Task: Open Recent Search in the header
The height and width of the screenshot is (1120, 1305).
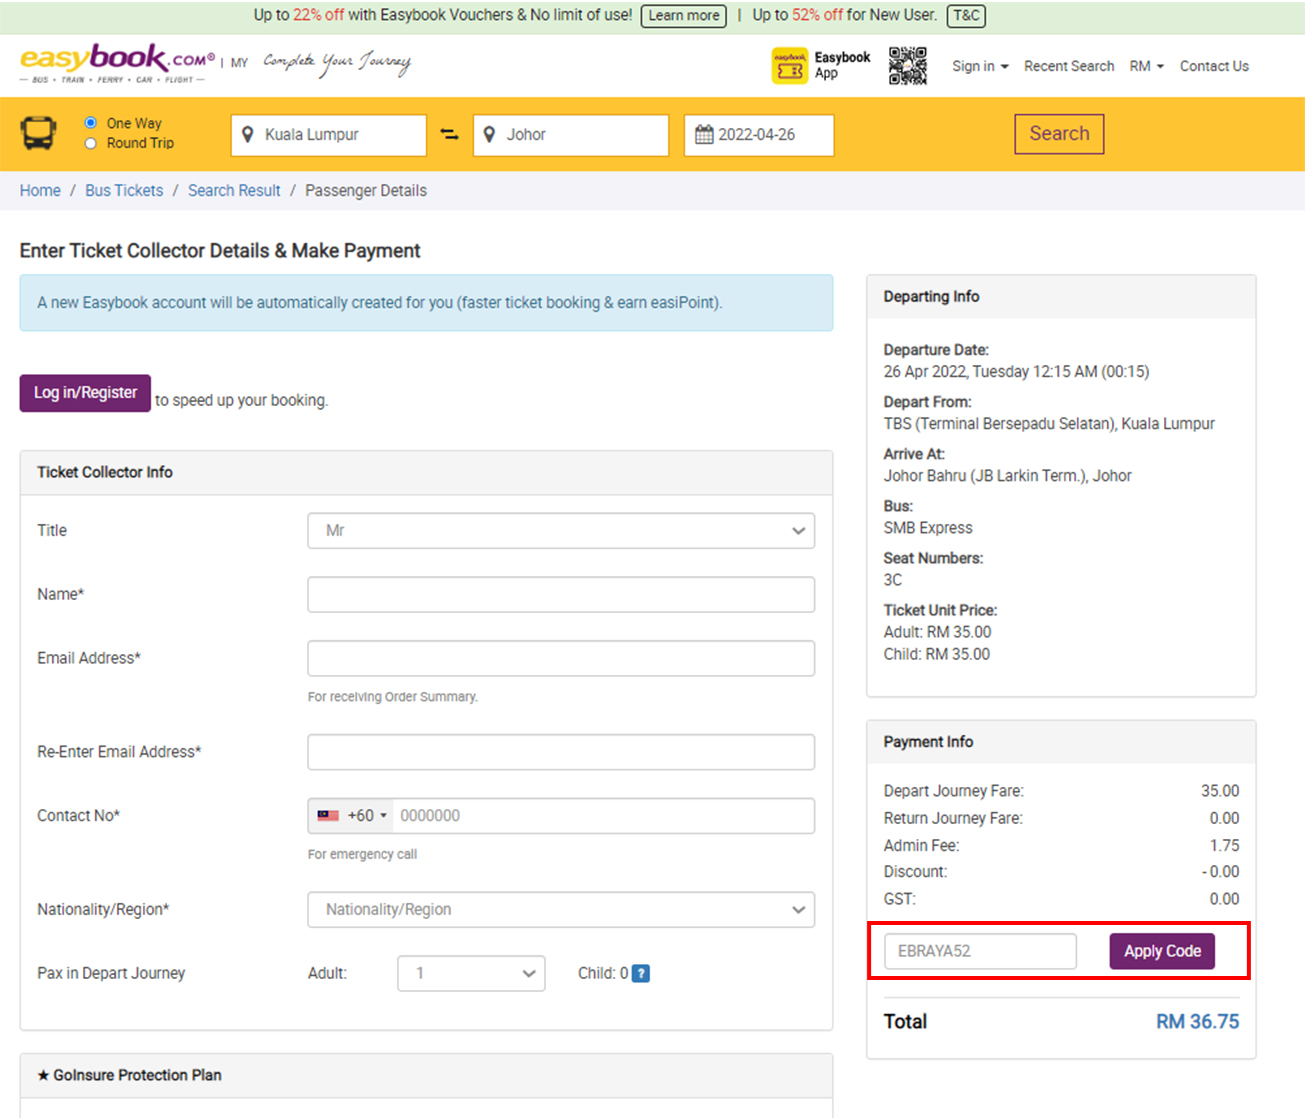Action: coord(1069,66)
